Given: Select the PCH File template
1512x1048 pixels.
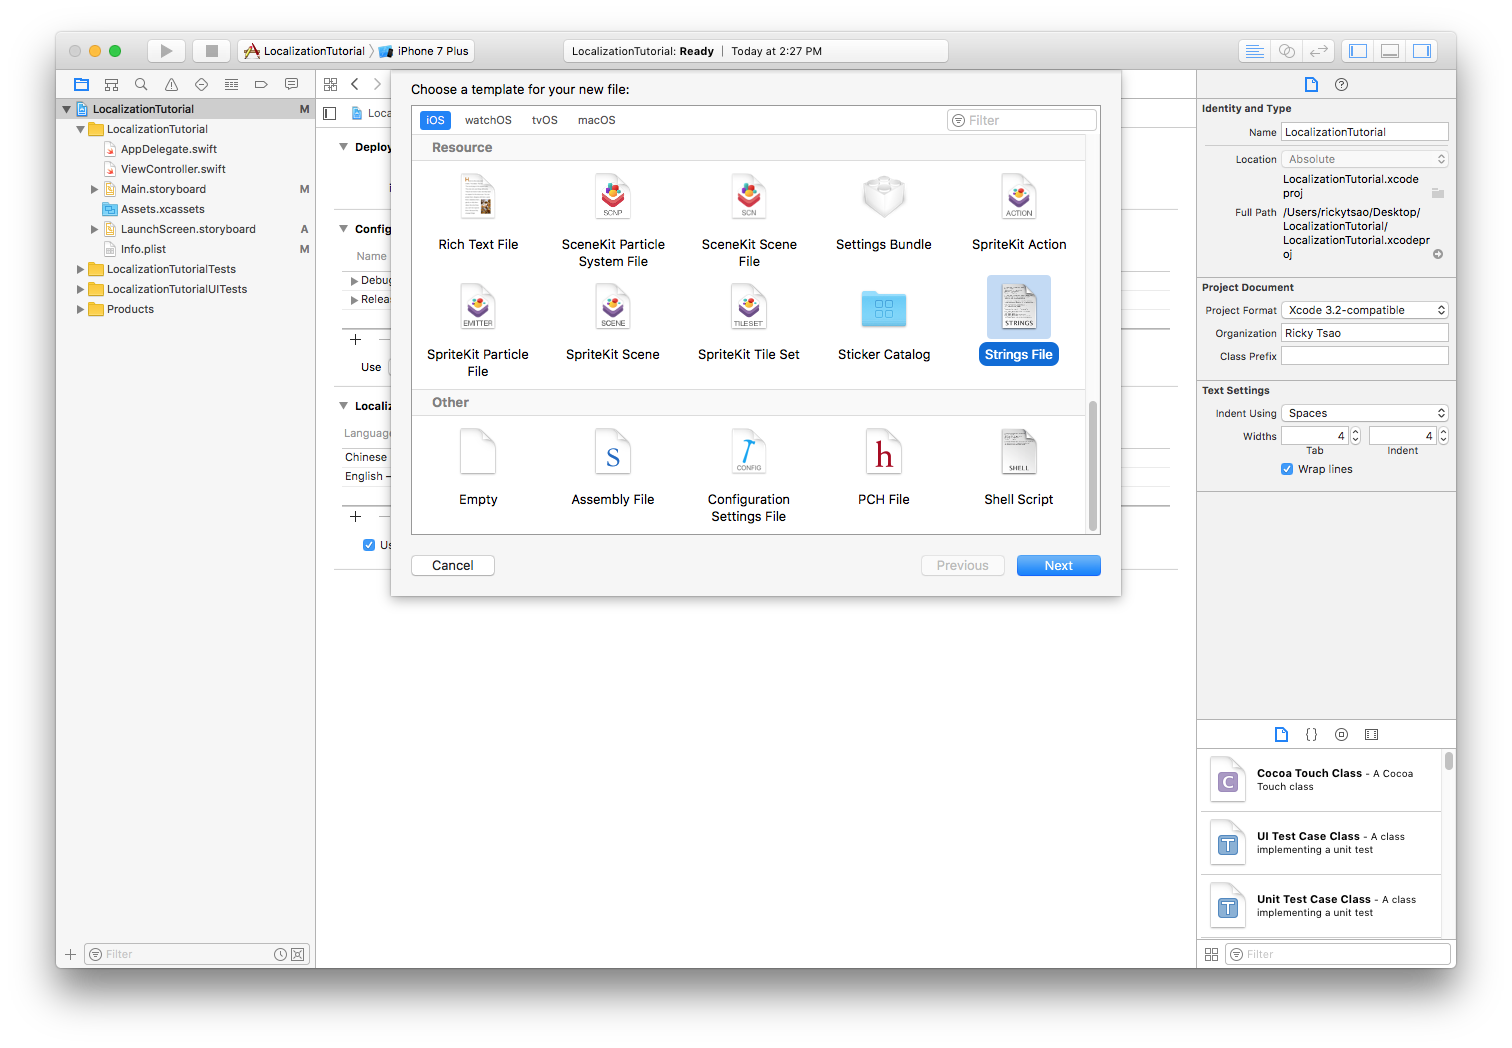Looking at the screenshot, I should coord(884,468).
